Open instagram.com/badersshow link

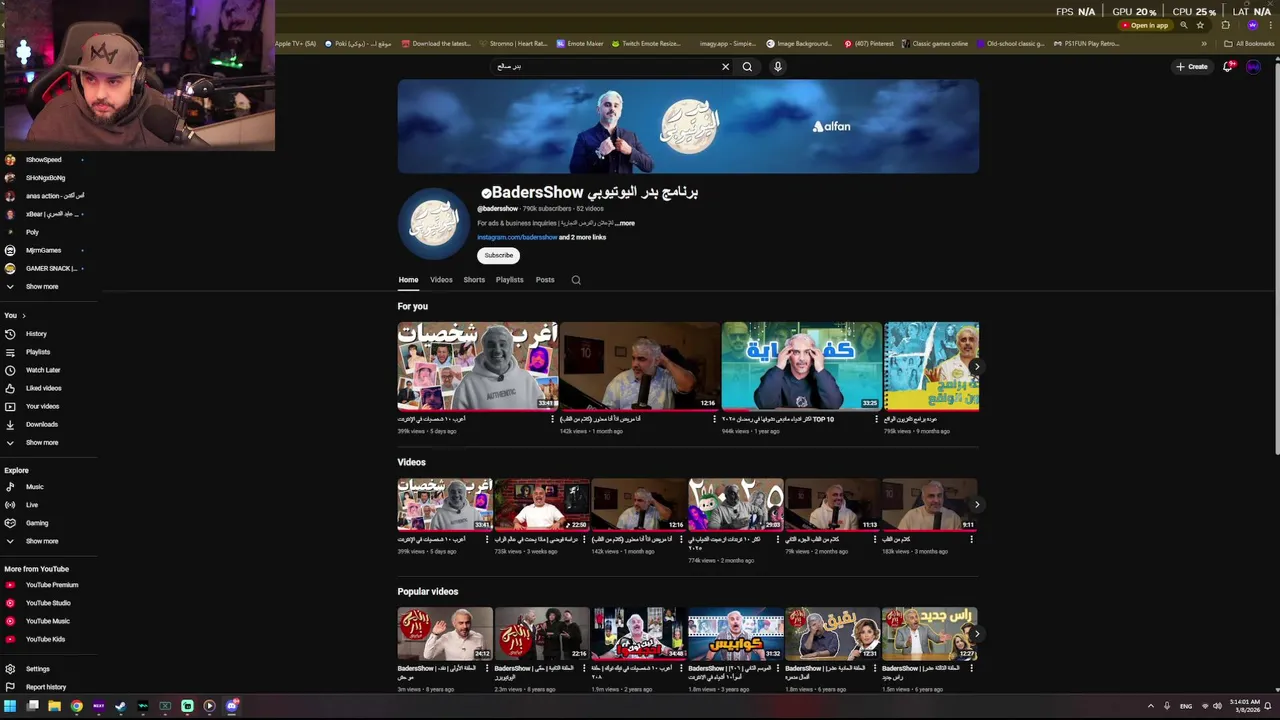point(517,237)
